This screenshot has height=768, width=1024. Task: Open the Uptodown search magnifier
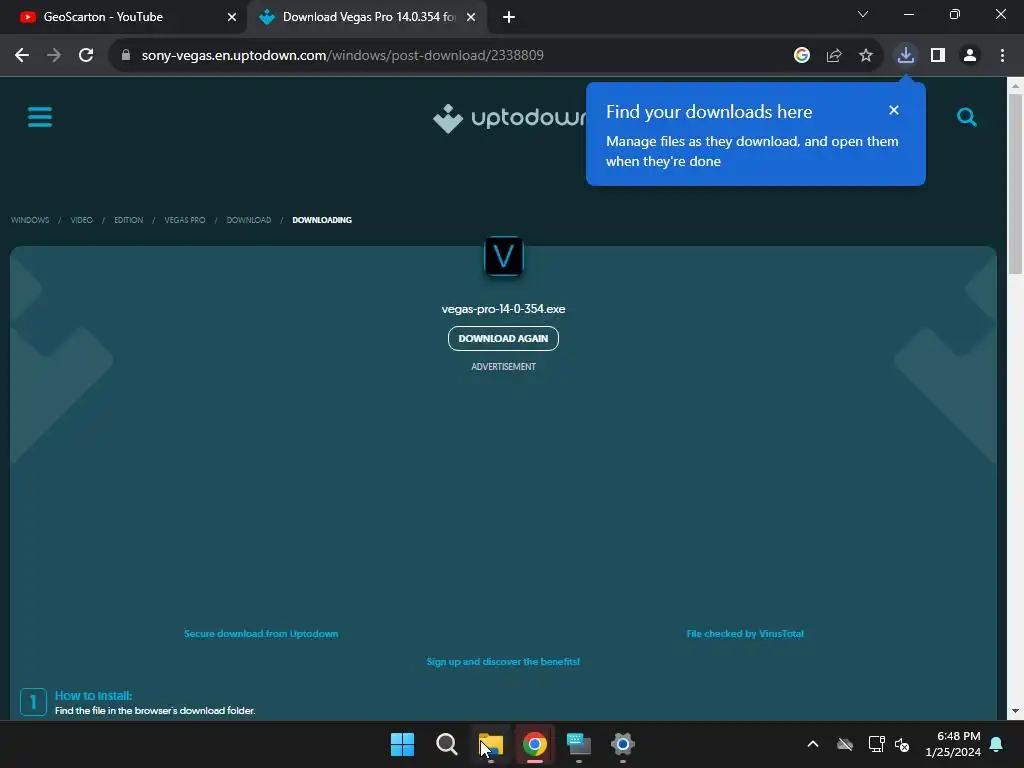(x=967, y=117)
